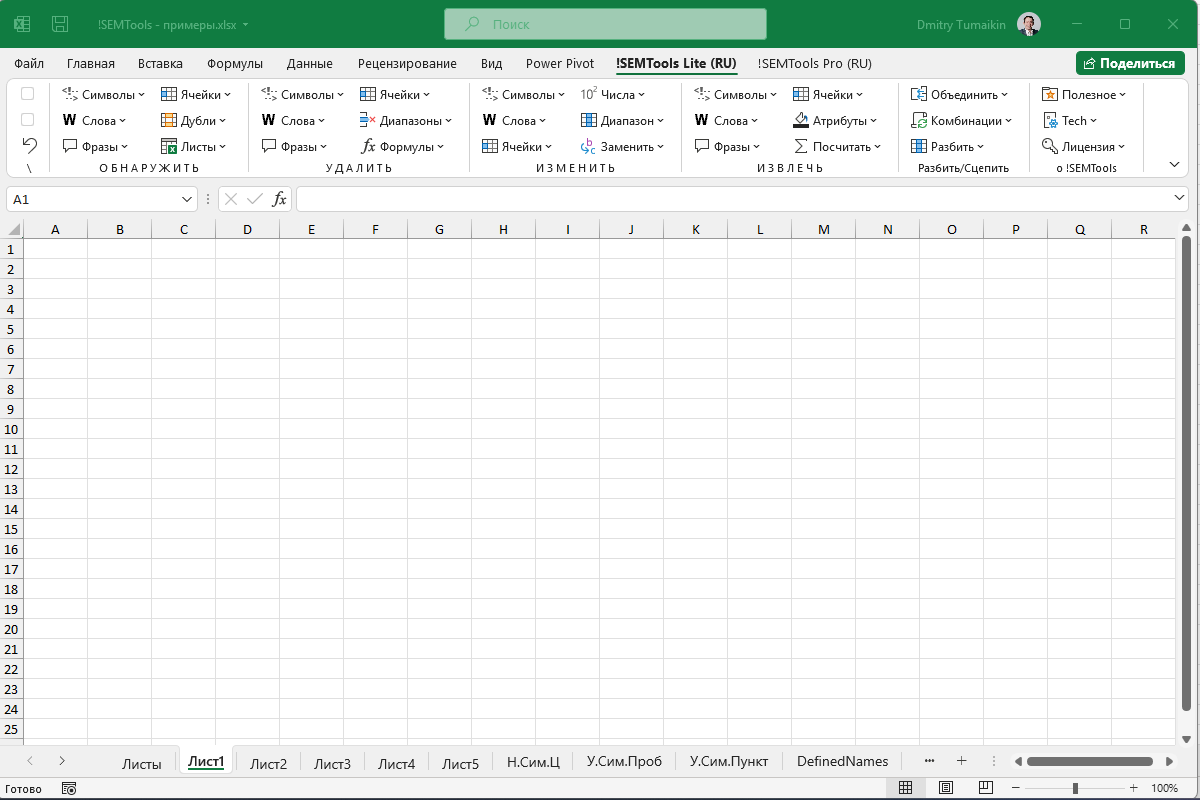
Task: Click the formula bar cancel X icon
Action: [231, 199]
